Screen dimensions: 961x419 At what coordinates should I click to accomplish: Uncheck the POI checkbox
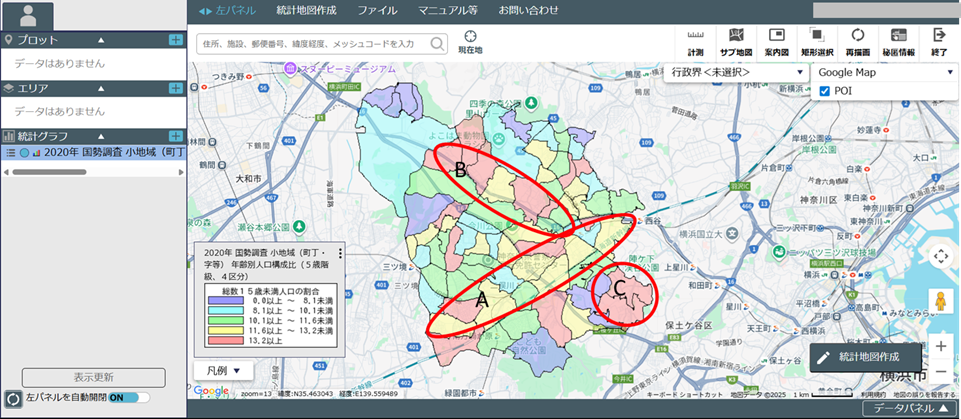tap(824, 91)
